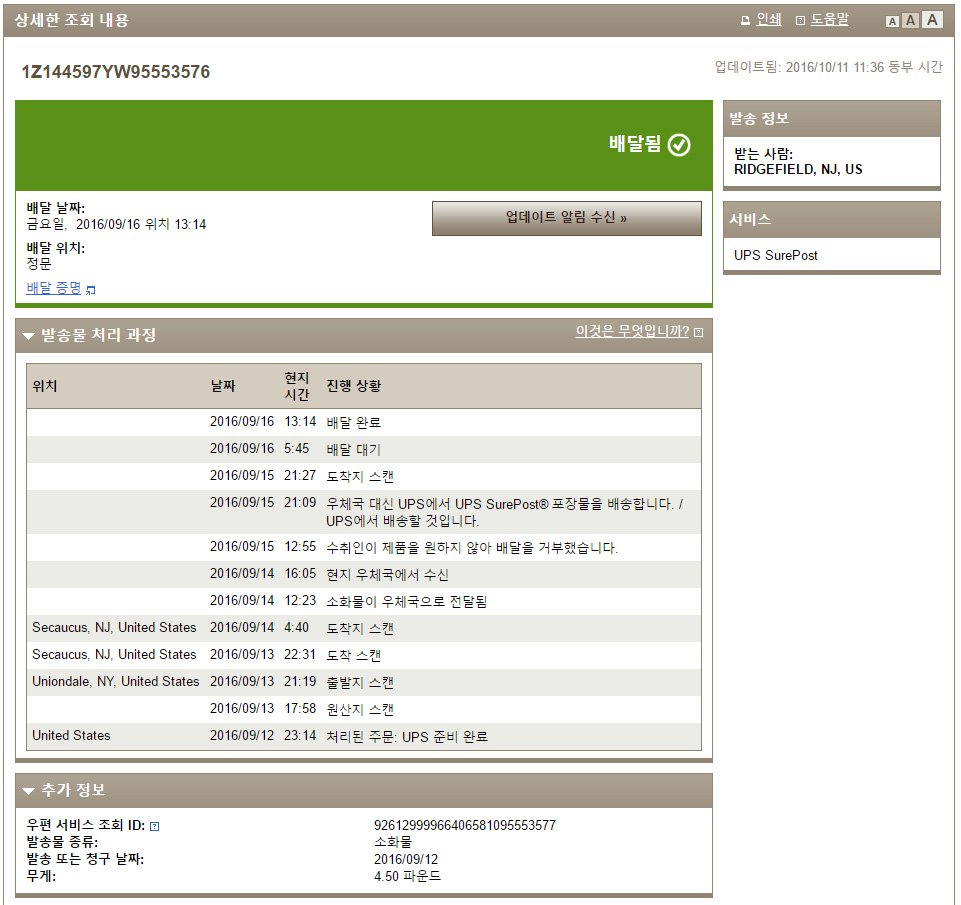Click the printer icon next to 인쇄
This screenshot has height=905, width=961.
(745, 20)
